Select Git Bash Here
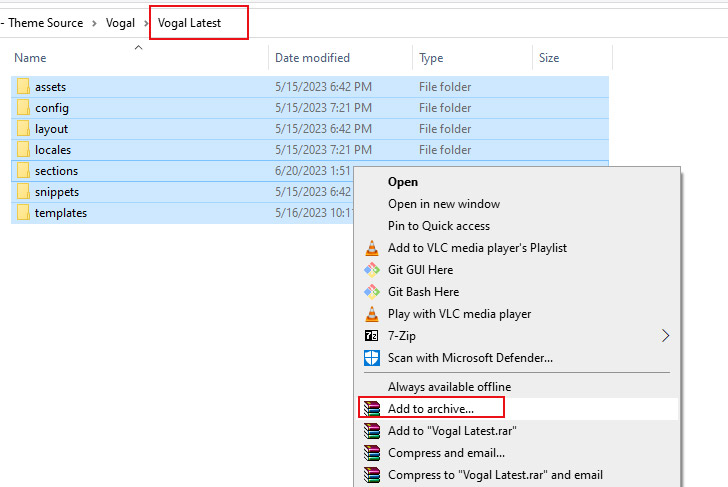This screenshot has width=728, height=487. (x=423, y=292)
